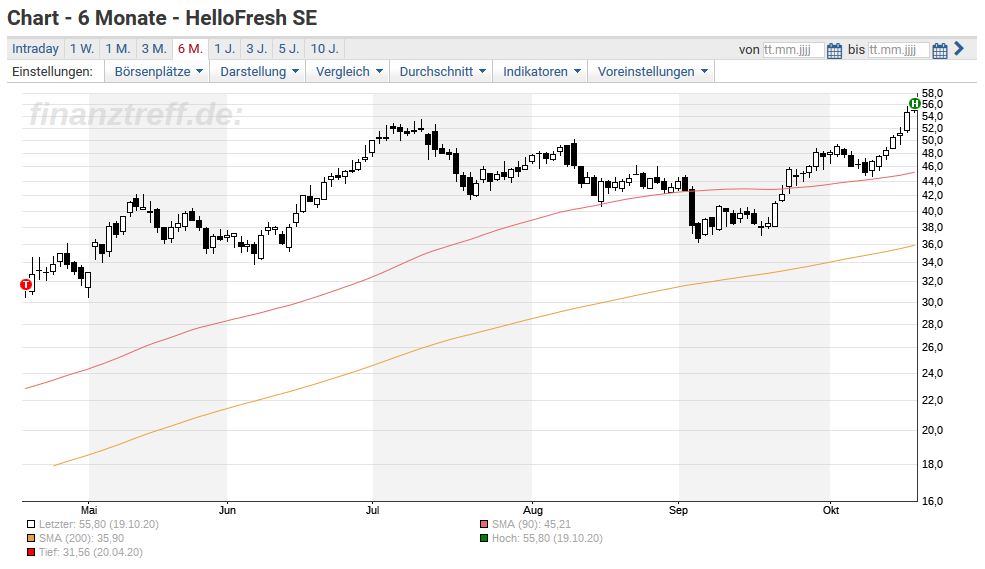Image resolution: width=985 pixels, height=569 pixels.
Task: Submit date range with the arrow icon
Action: click(x=959, y=48)
